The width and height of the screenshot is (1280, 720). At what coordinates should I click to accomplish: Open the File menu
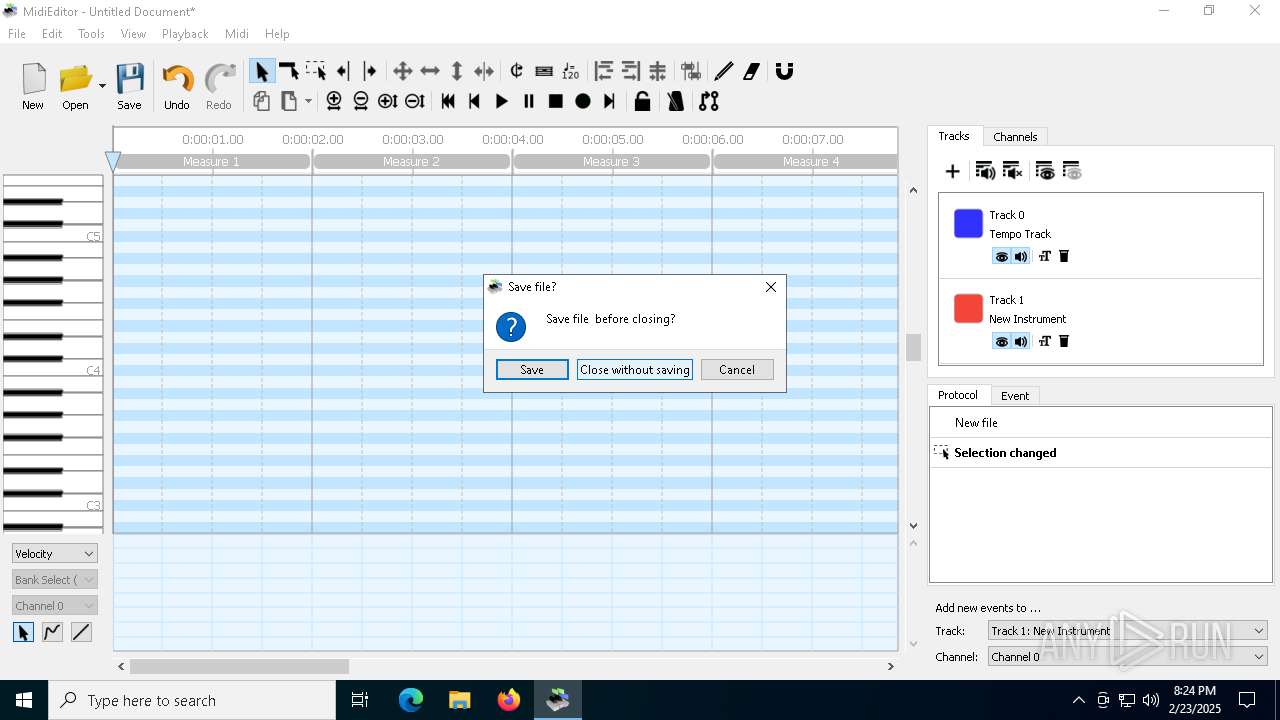coord(17,34)
